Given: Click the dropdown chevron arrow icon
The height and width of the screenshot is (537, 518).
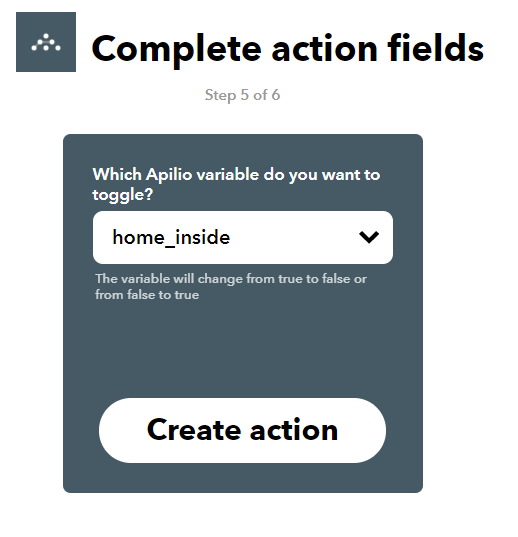Looking at the screenshot, I should [x=369, y=237].
